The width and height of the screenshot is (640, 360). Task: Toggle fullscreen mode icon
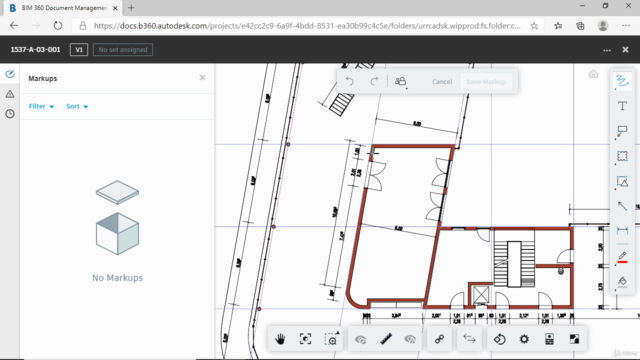(574, 339)
